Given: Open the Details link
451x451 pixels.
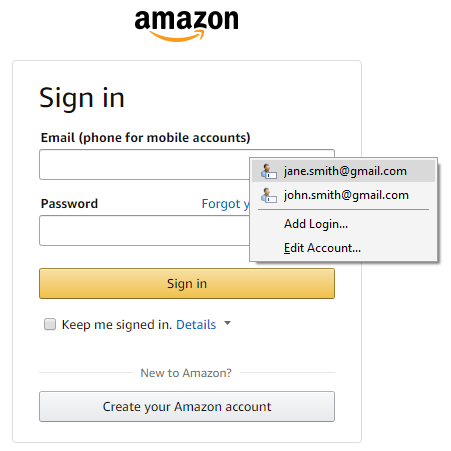Looking at the screenshot, I should (x=196, y=325).
